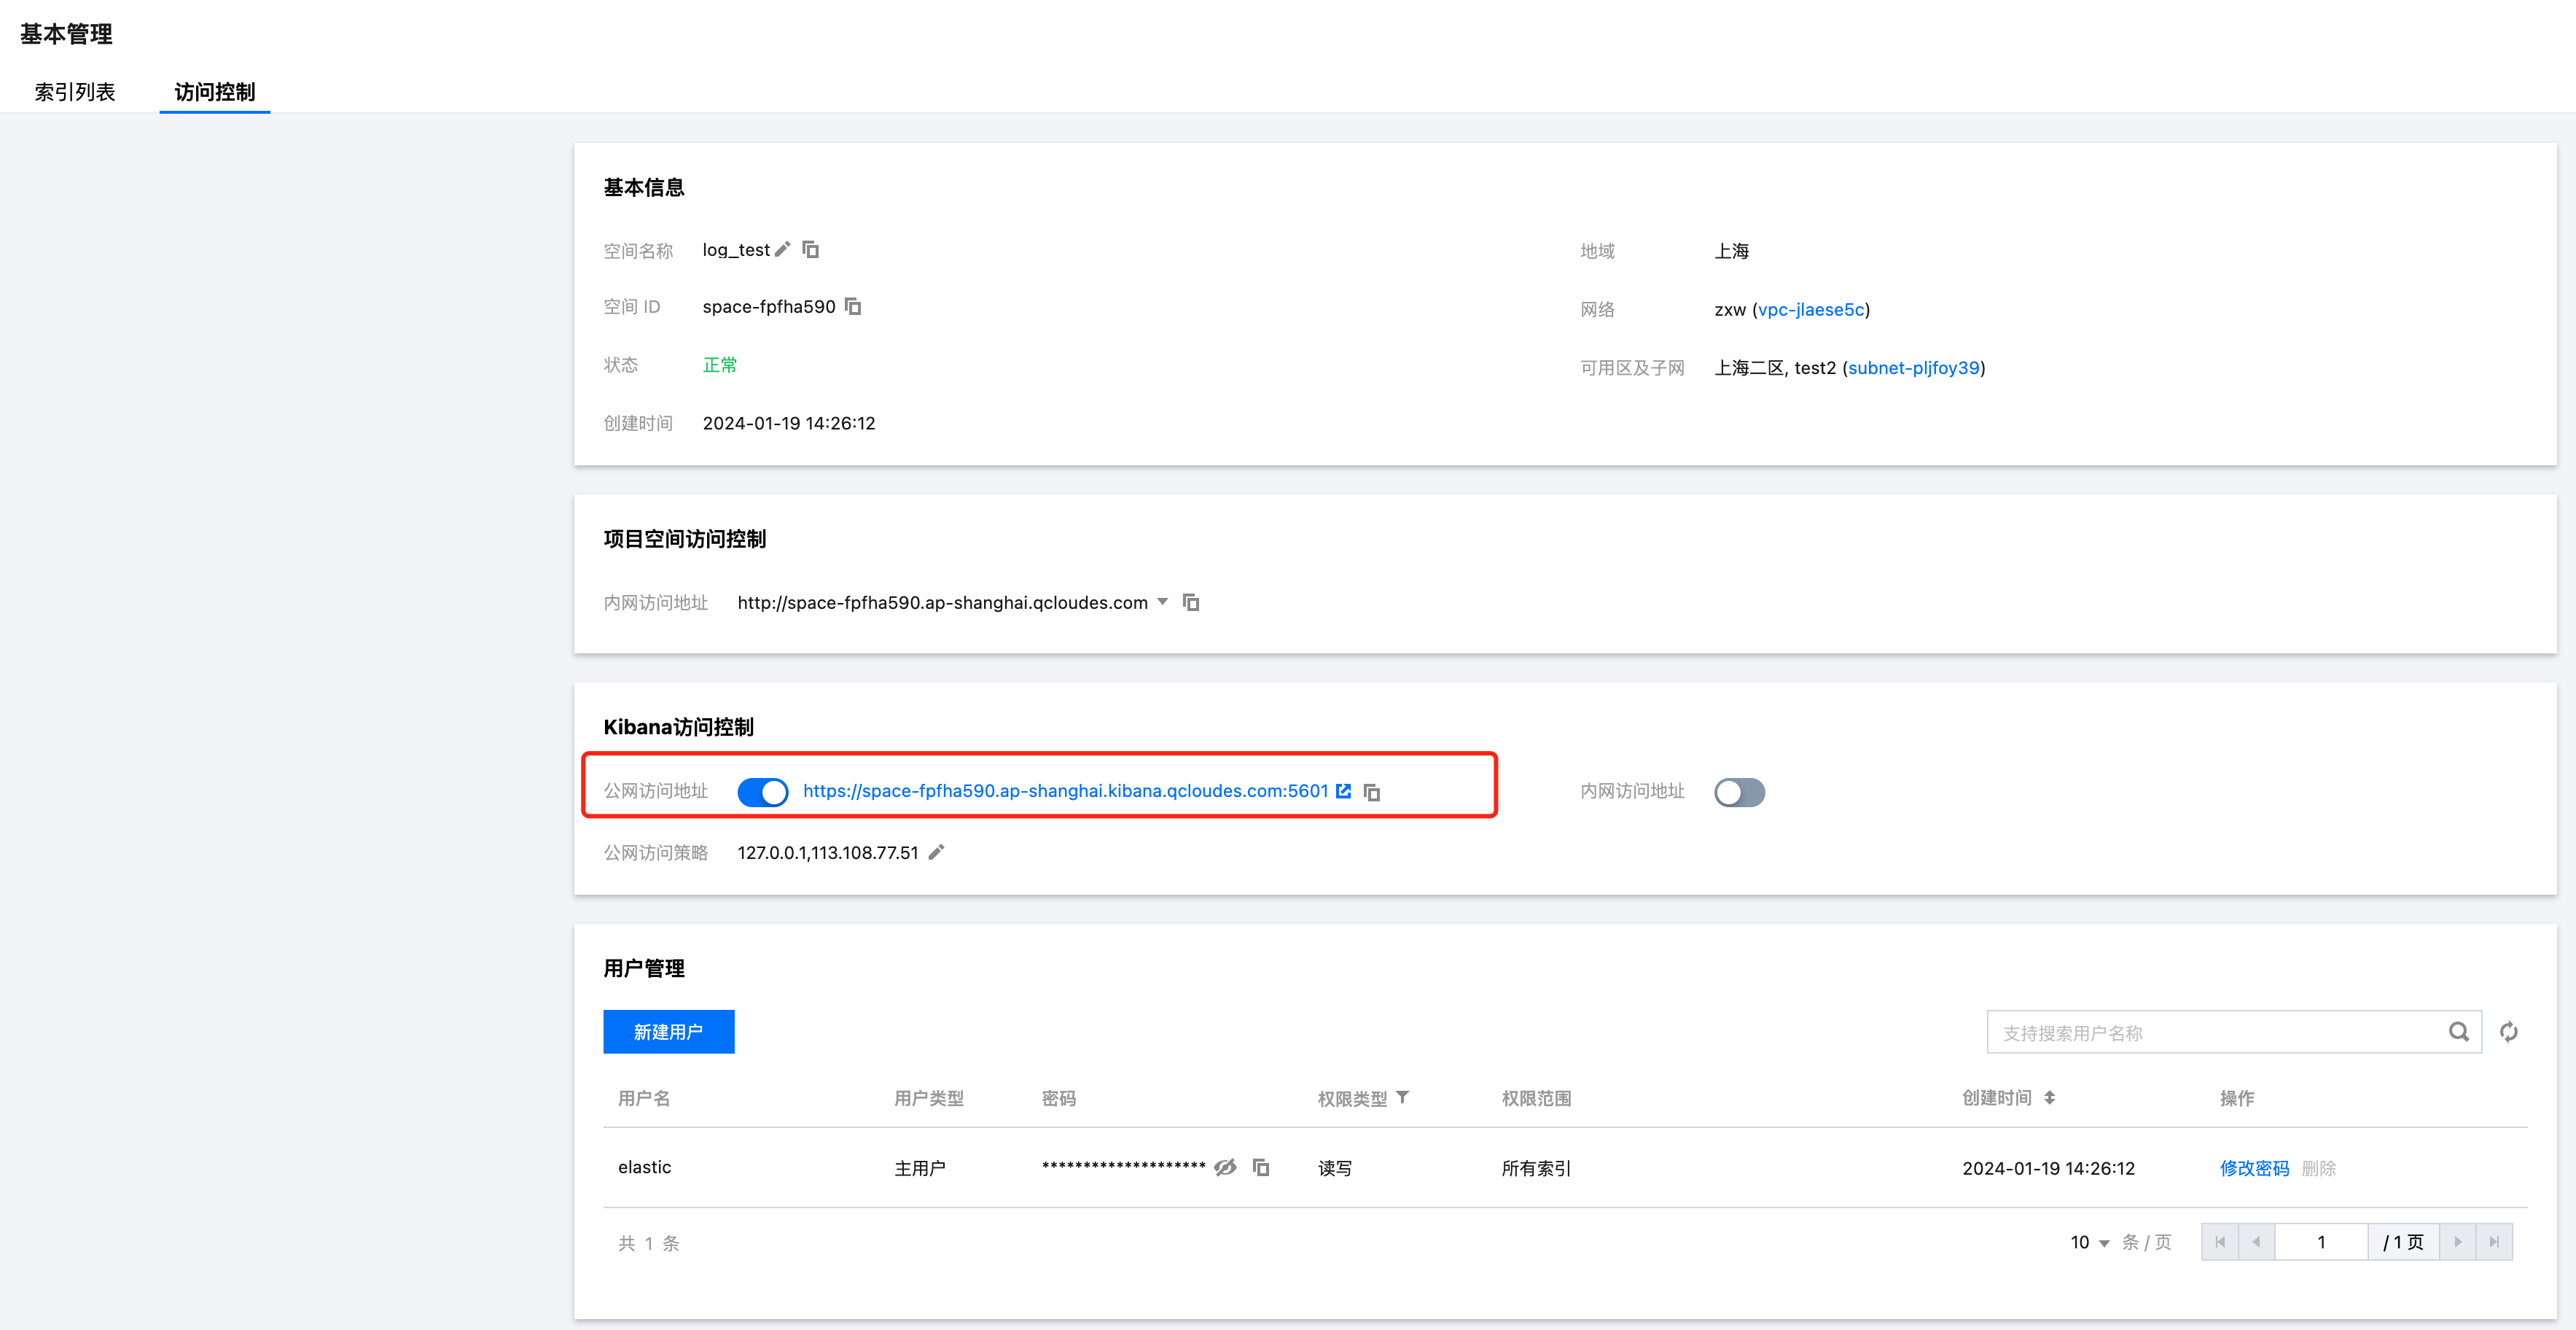The width and height of the screenshot is (2576, 1330).
Task: Open the vpc-jlaese5c network link
Action: click(x=1810, y=310)
